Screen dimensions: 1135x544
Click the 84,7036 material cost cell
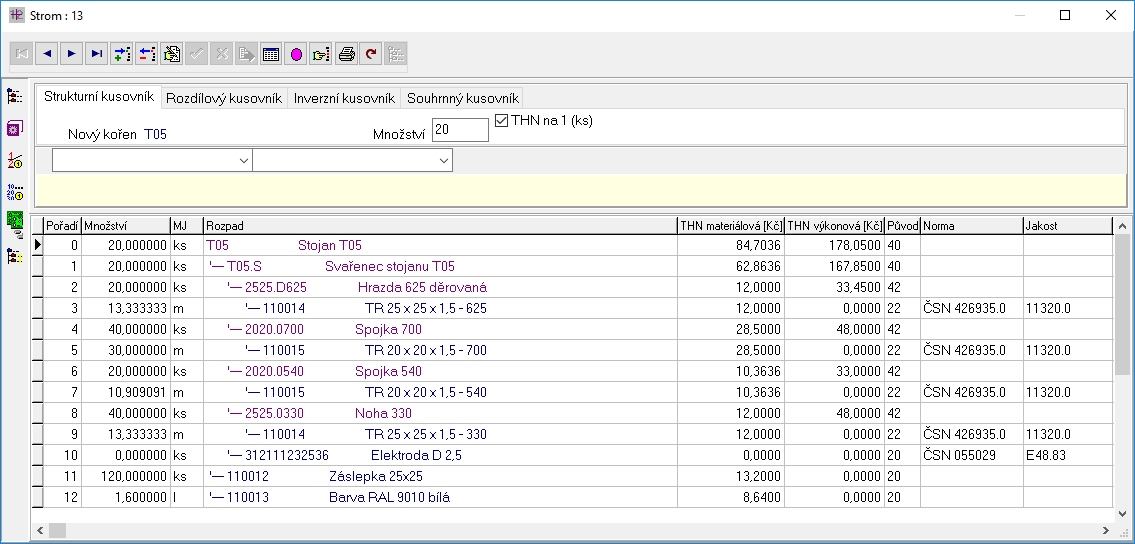click(x=730, y=245)
